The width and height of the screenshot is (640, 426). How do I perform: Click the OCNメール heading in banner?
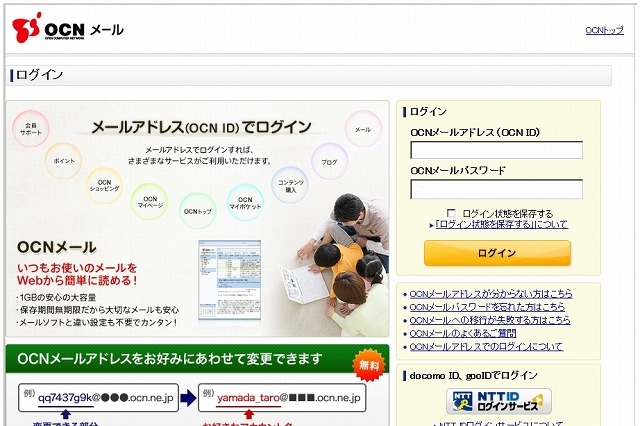pyautogui.click(x=57, y=247)
